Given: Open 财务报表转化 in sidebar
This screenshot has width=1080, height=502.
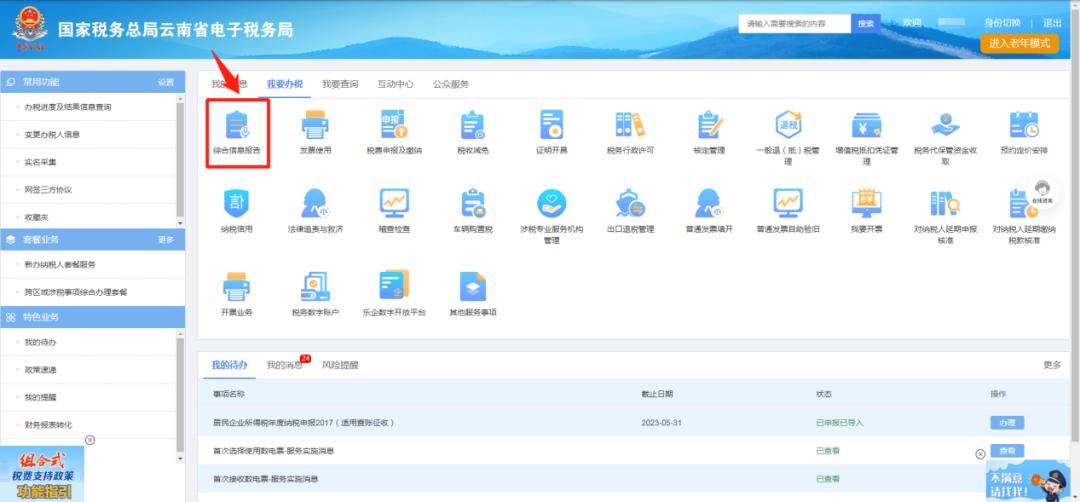Looking at the screenshot, I should 48,426.
